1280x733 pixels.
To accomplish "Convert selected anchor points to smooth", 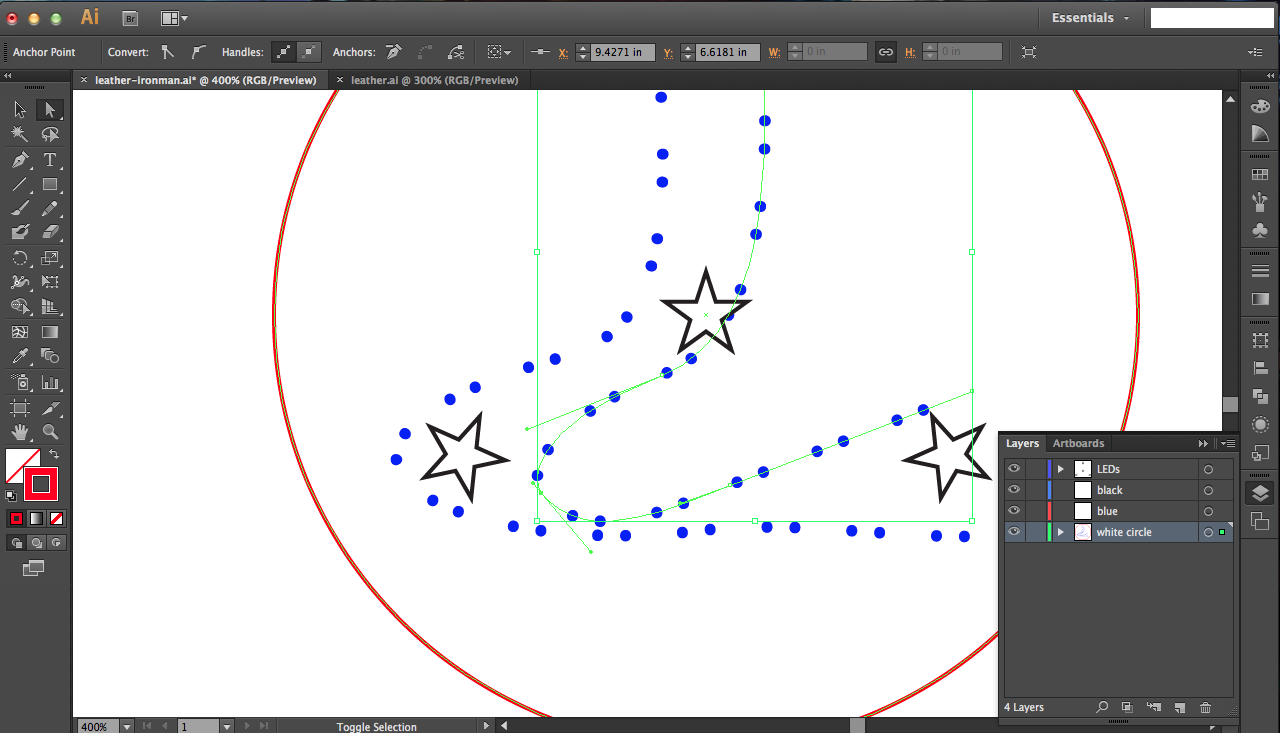I will click(x=198, y=52).
